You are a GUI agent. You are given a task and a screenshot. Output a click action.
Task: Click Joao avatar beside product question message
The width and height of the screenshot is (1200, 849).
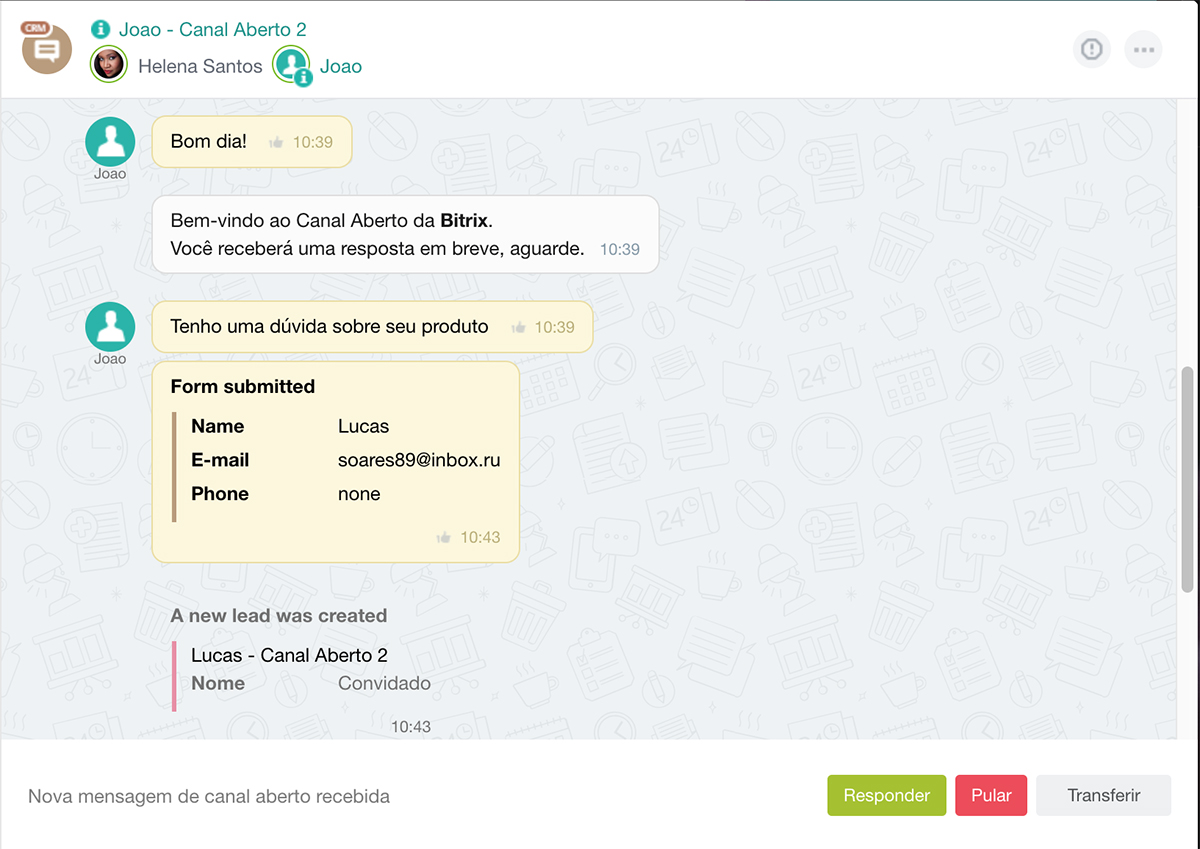point(110,326)
